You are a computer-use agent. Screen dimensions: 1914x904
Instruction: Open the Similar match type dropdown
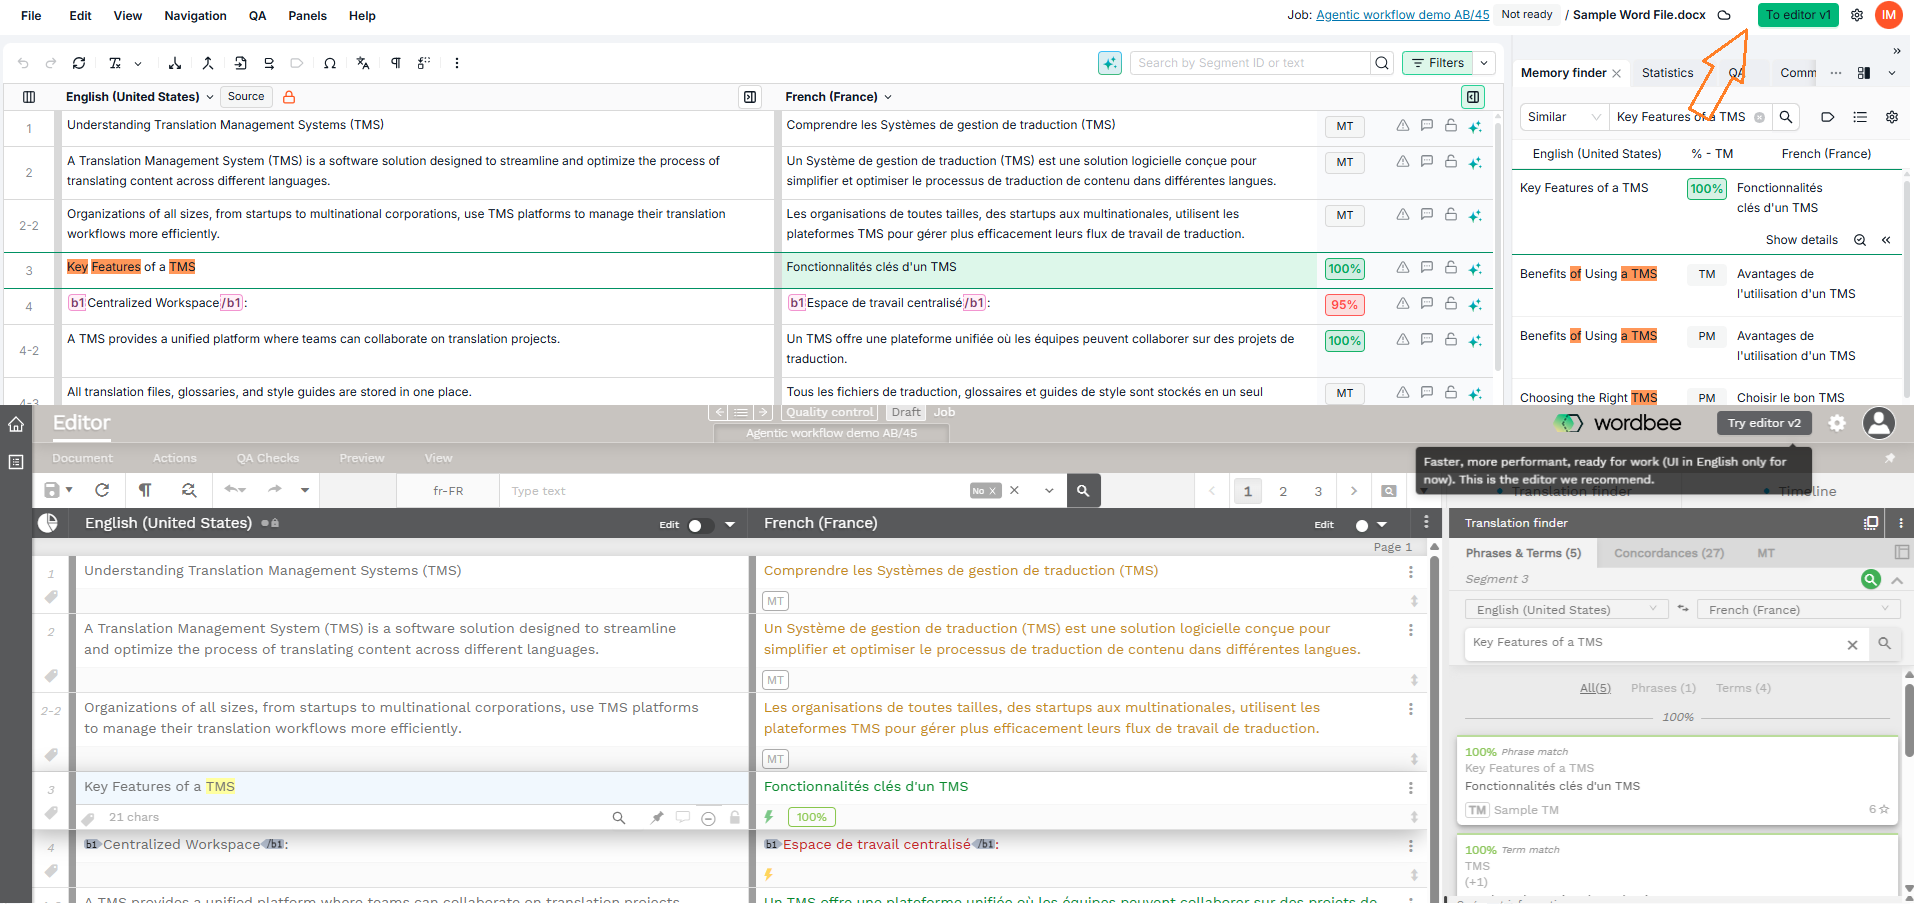pos(1564,117)
